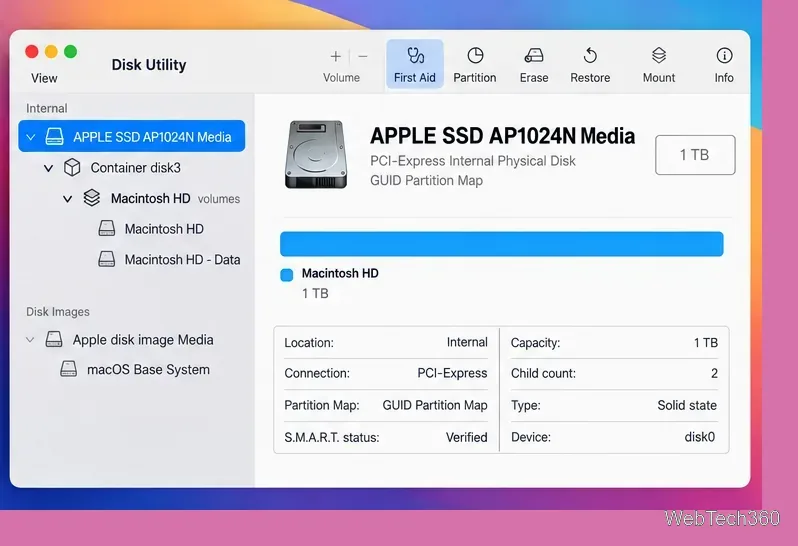Open the Info circle icon

pos(724,55)
